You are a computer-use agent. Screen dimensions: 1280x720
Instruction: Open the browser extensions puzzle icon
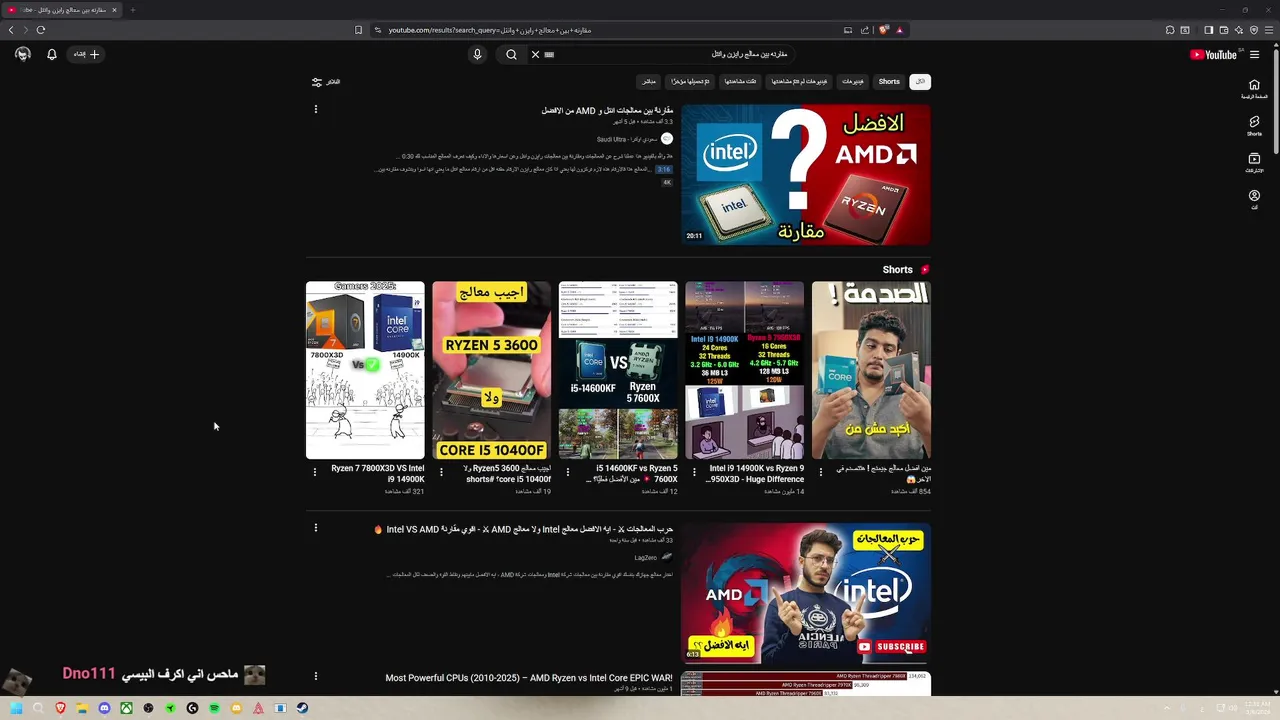(1170, 30)
